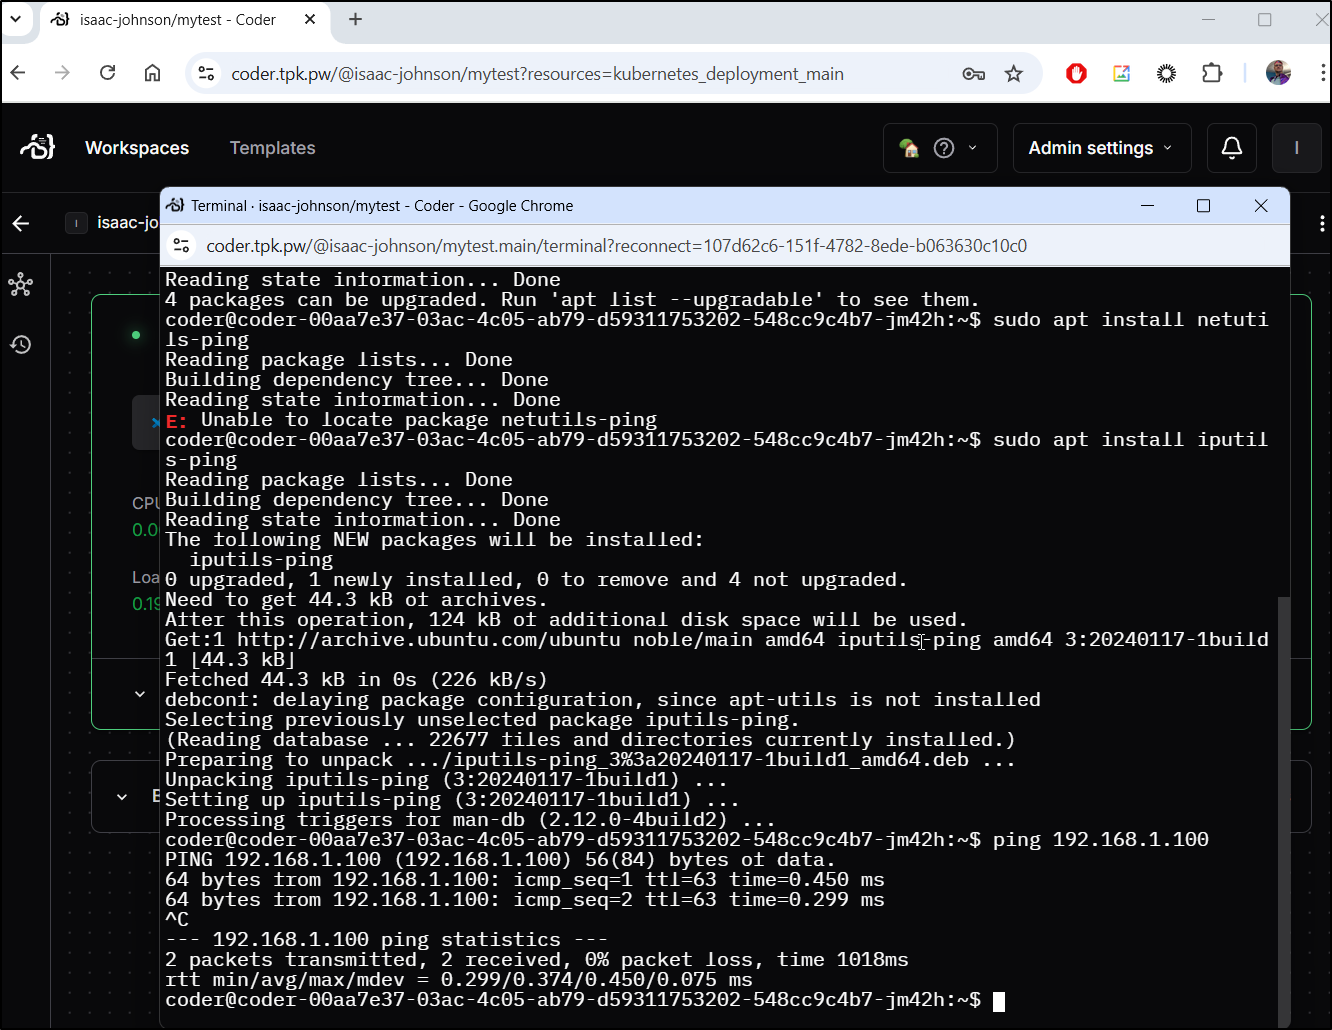Bookmark this page with the star
Image resolution: width=1332 pixels, height=1030 pixels.
coord(1014,74)
